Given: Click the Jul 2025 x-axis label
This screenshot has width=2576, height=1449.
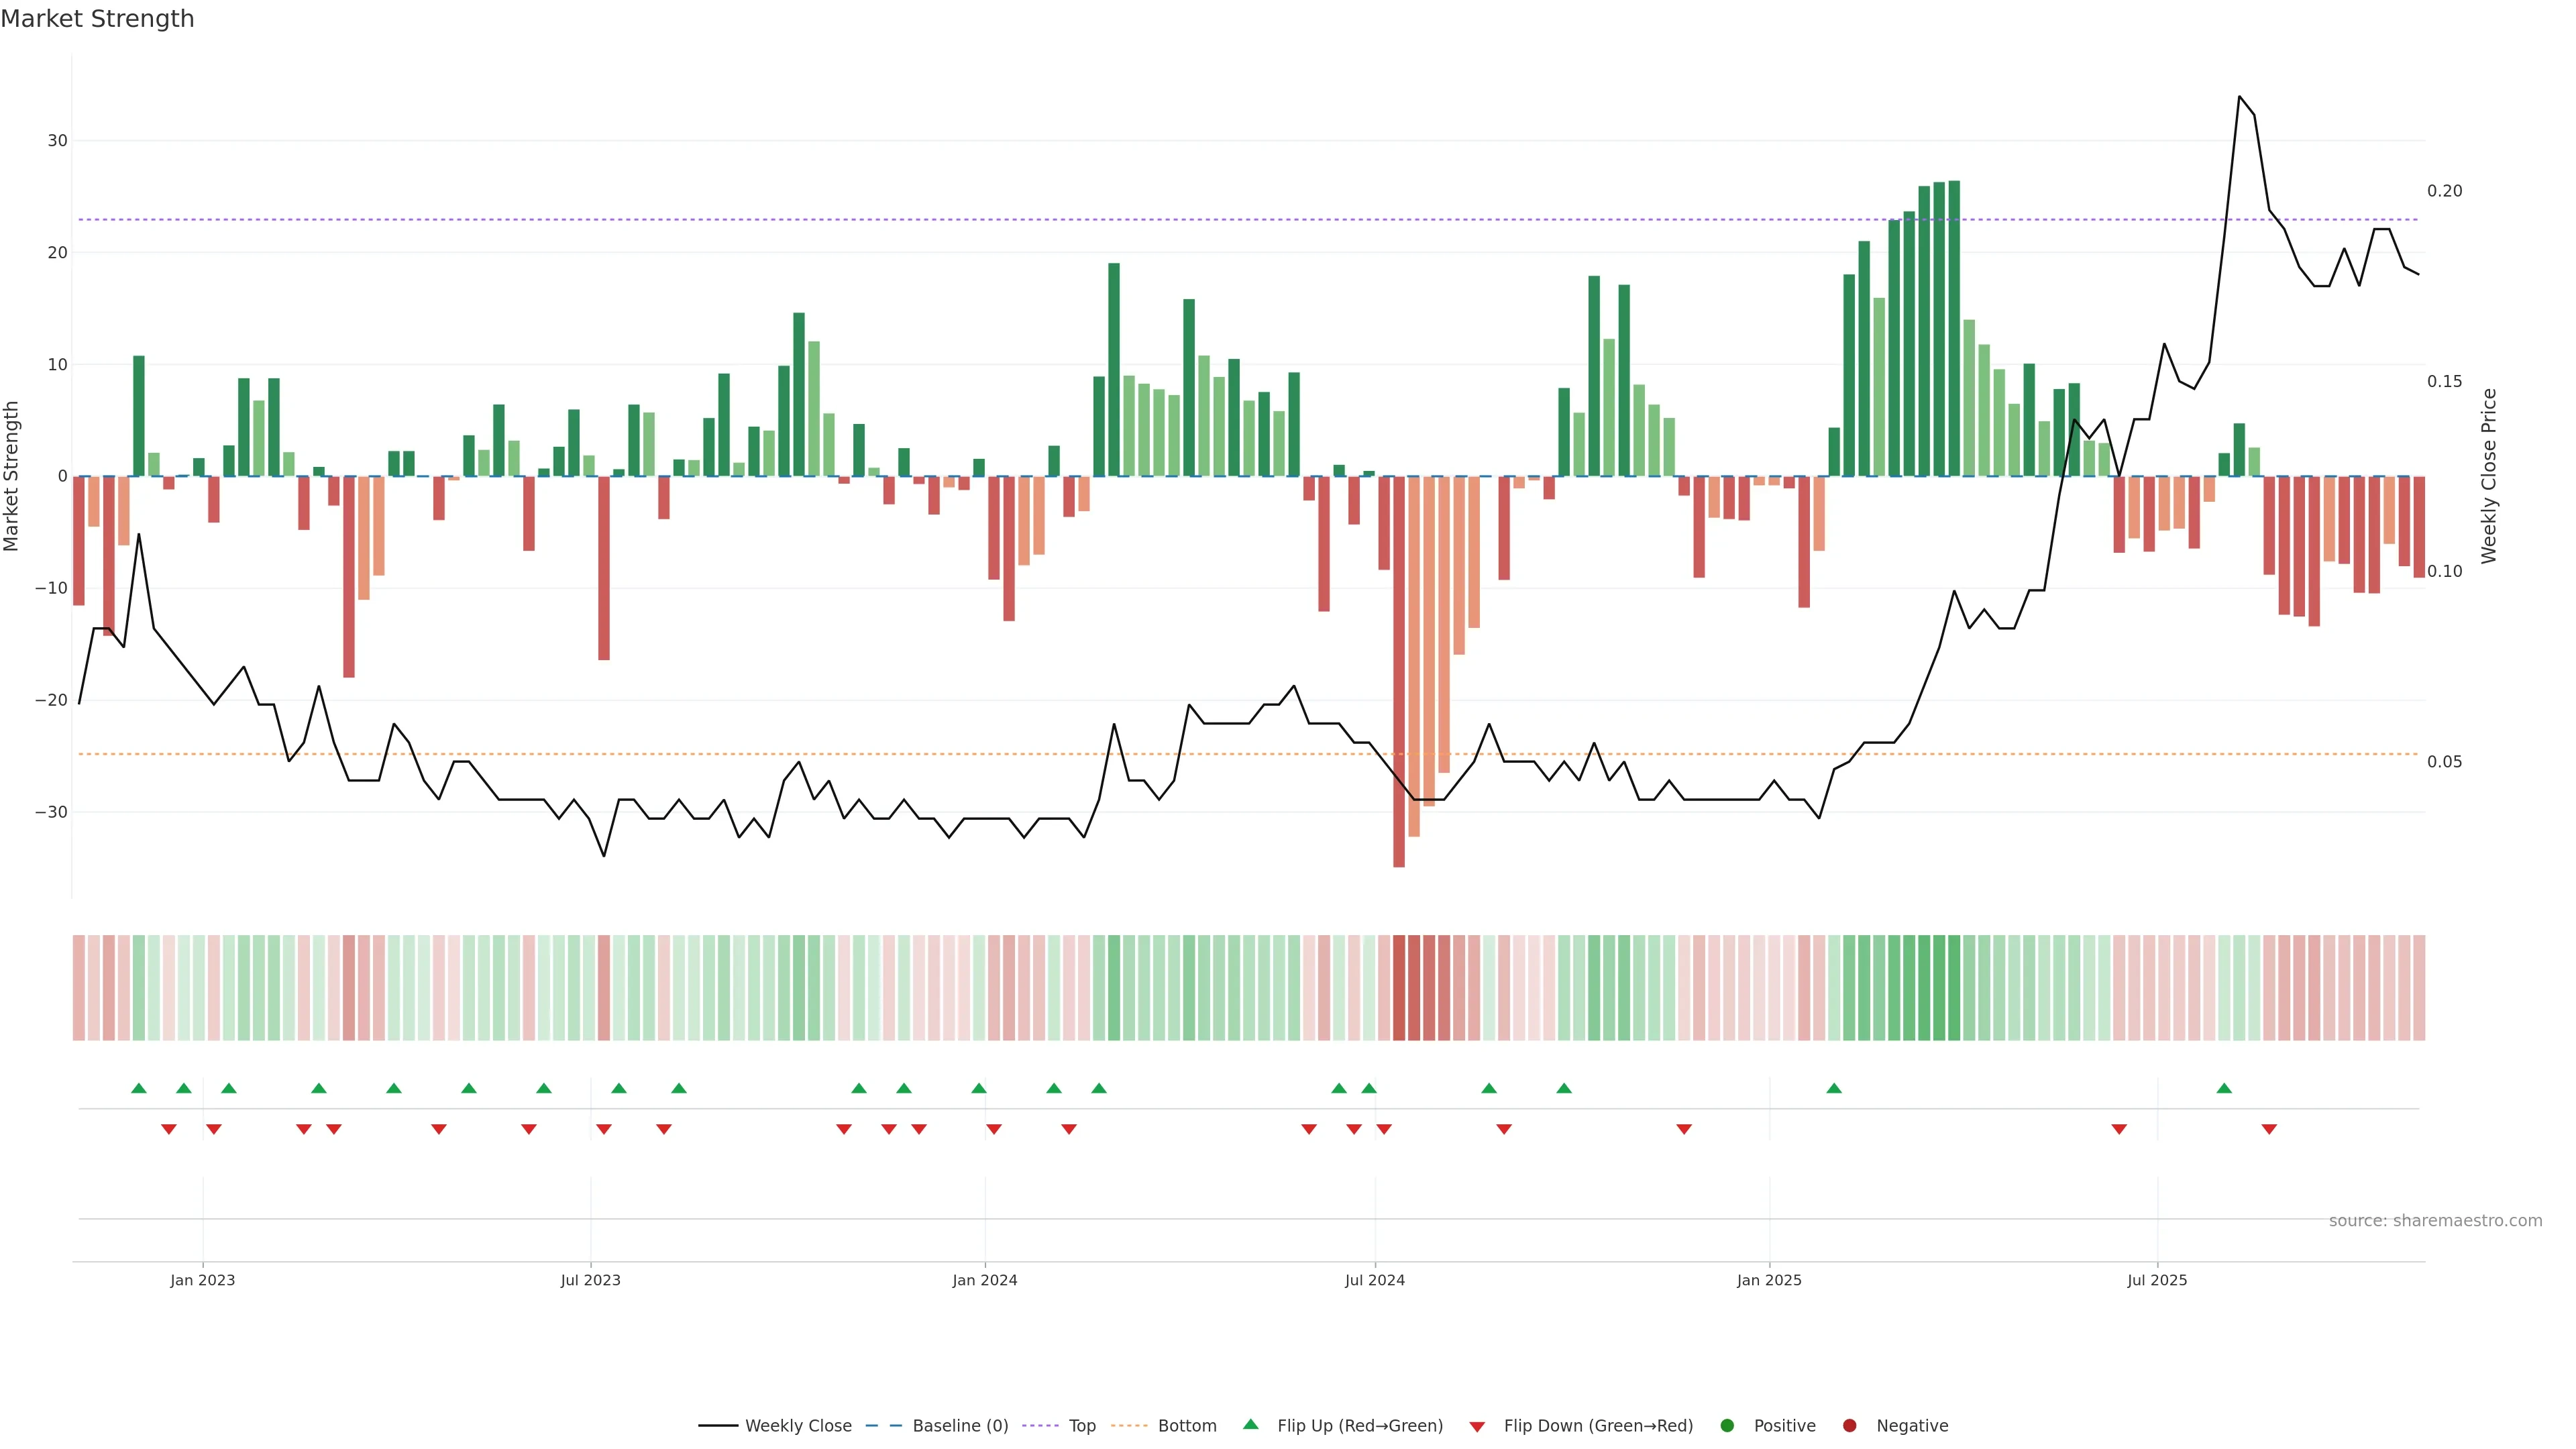Looking at the screenshot, I should click(2157, 1280).
